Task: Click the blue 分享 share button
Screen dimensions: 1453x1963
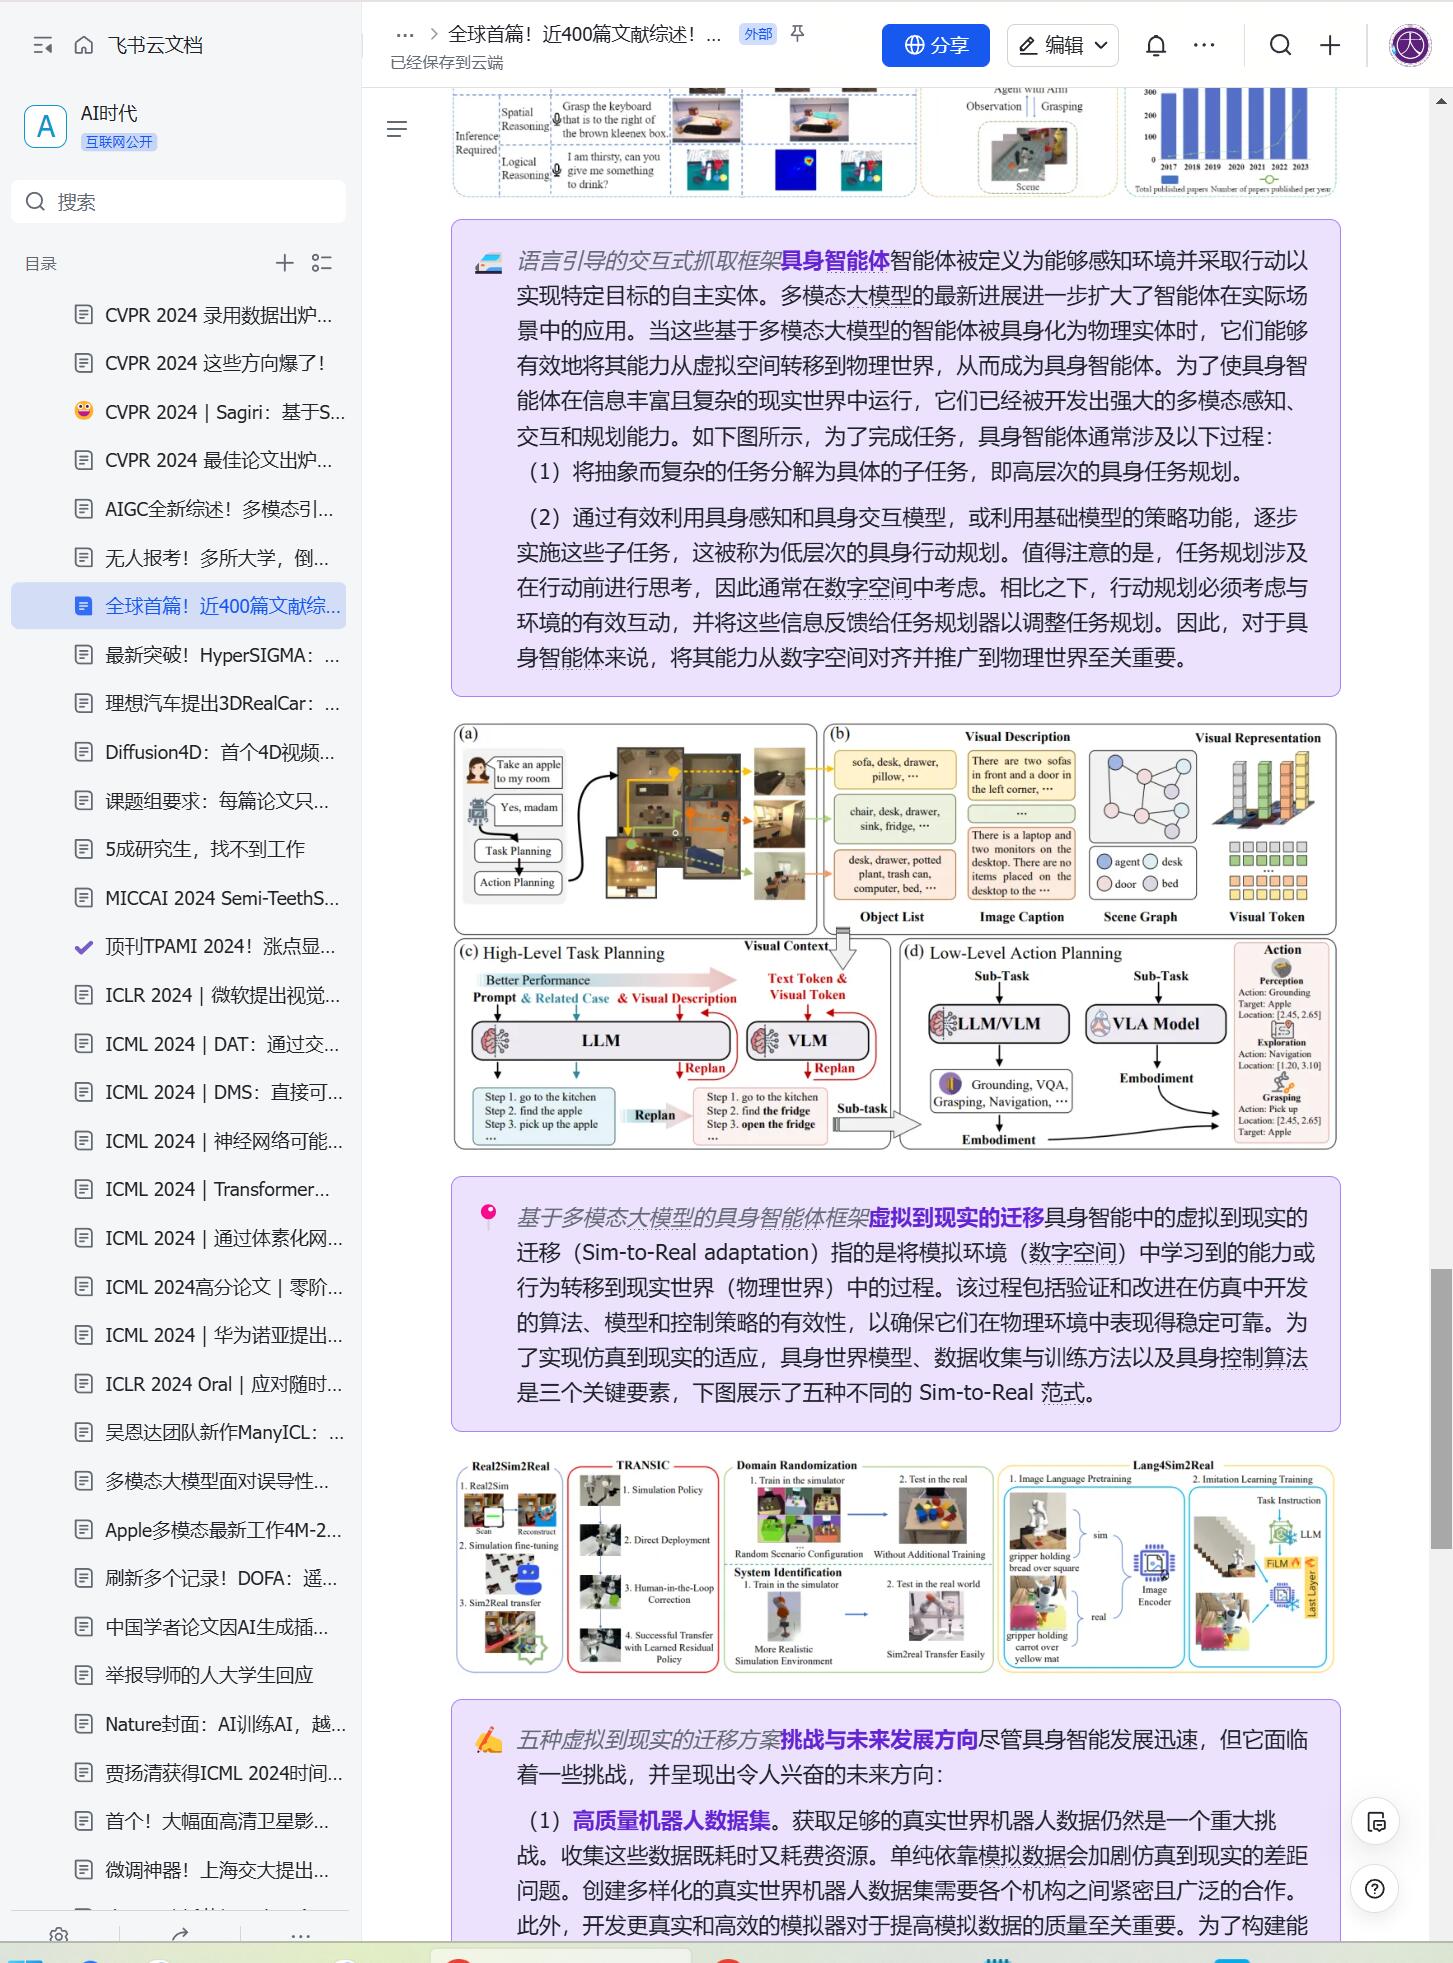Action: click(936, 45)
